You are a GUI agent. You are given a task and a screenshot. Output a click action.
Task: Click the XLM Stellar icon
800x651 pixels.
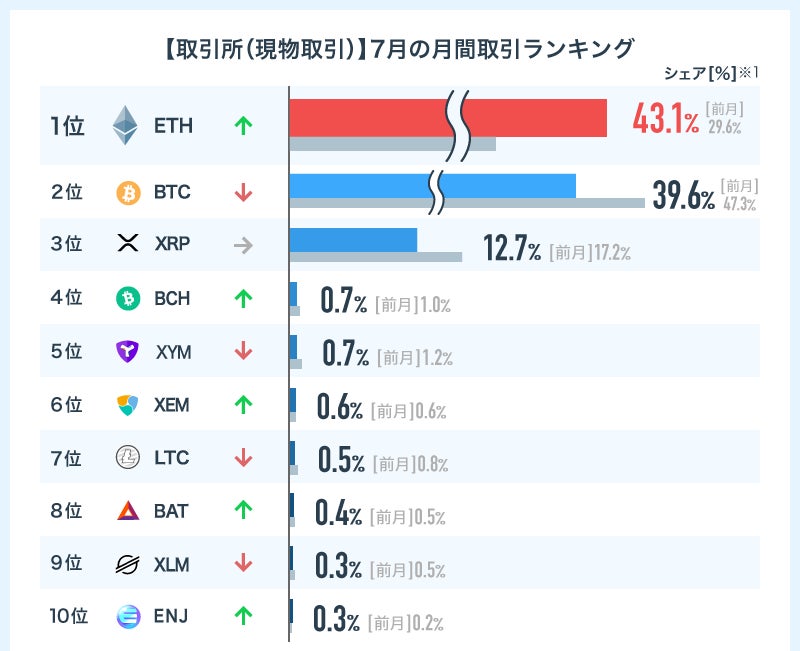[x=128, y=564]
